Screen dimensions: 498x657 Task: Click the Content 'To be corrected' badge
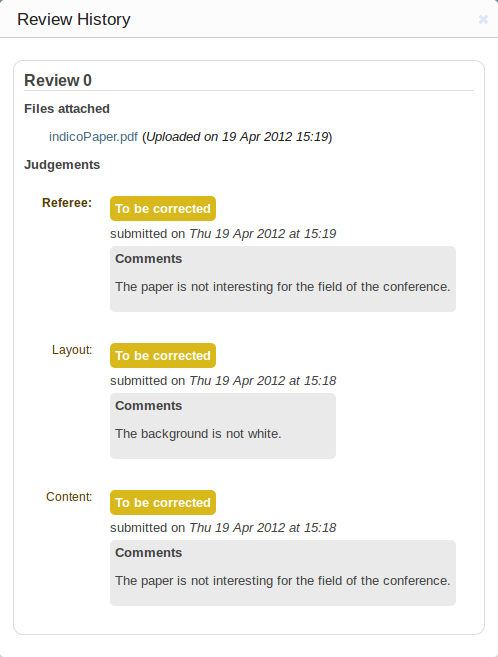(x=163, y=502)
